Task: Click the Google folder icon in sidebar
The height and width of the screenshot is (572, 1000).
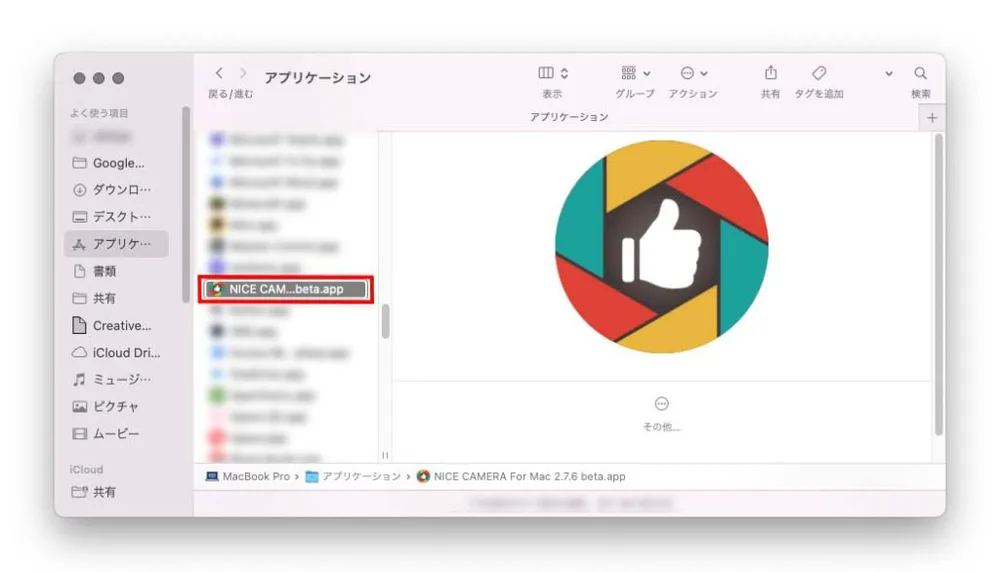Action: click(x=79, y=163)
